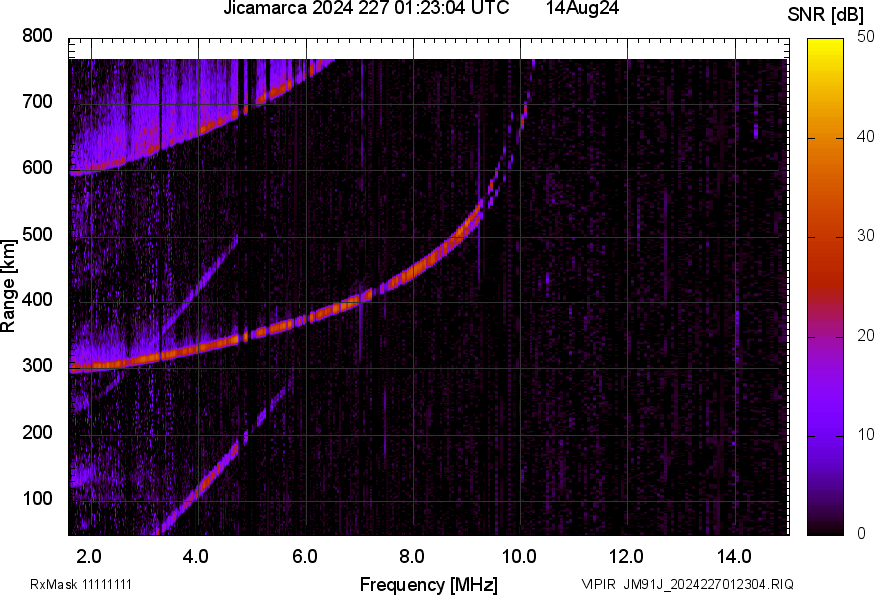Click the range tick label "500"
The image size is (874, 595).
coord(37,234)
